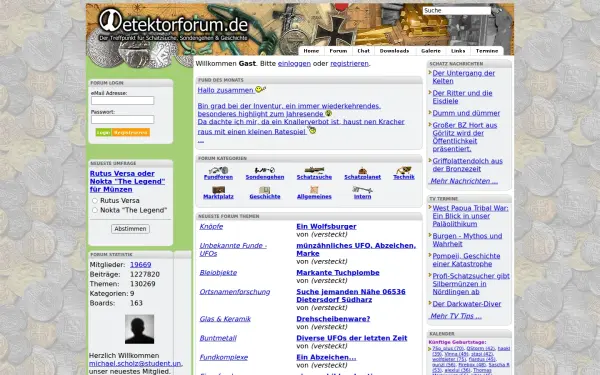Open Suche jemanden Nähe 06536 thread
The width and height of the screenshot is (600, 375).
[351, 296]
